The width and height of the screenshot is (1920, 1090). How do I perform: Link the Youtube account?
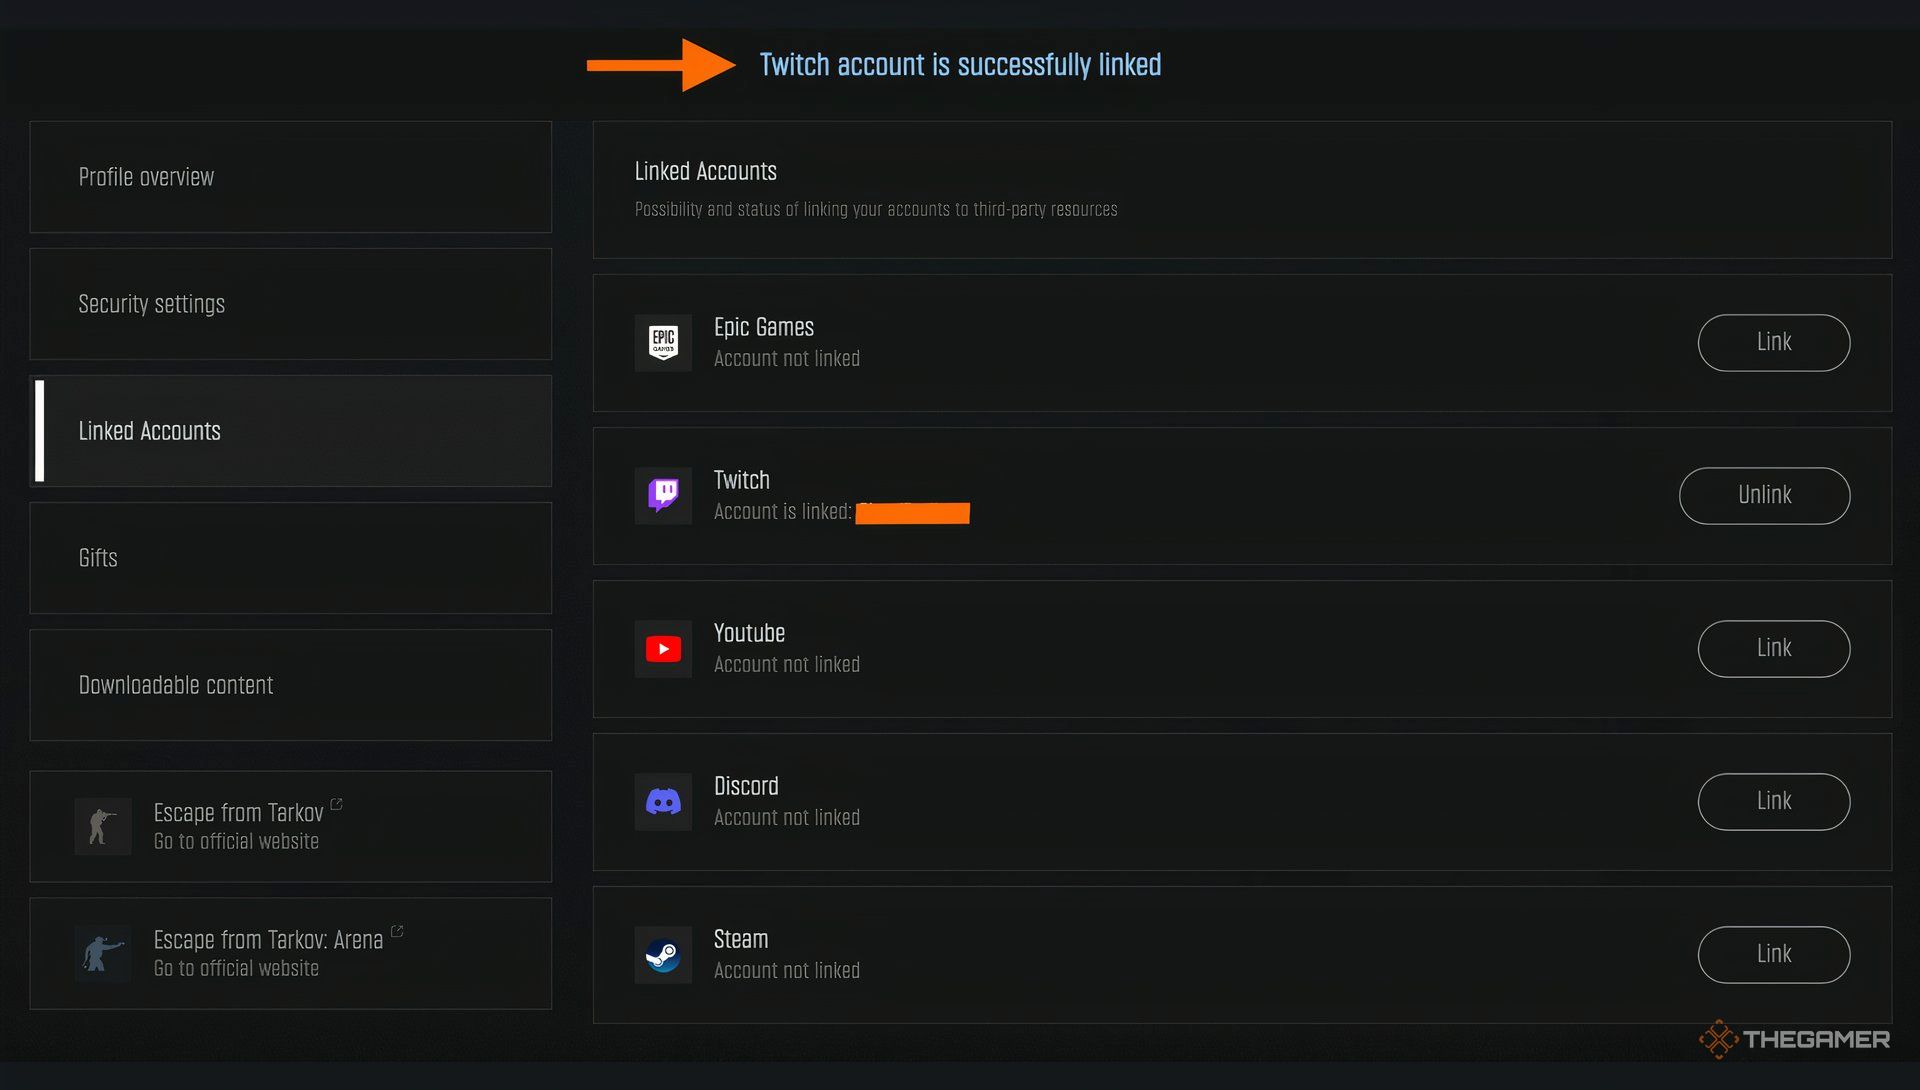pyautogui.click(x=1773, y=649)
